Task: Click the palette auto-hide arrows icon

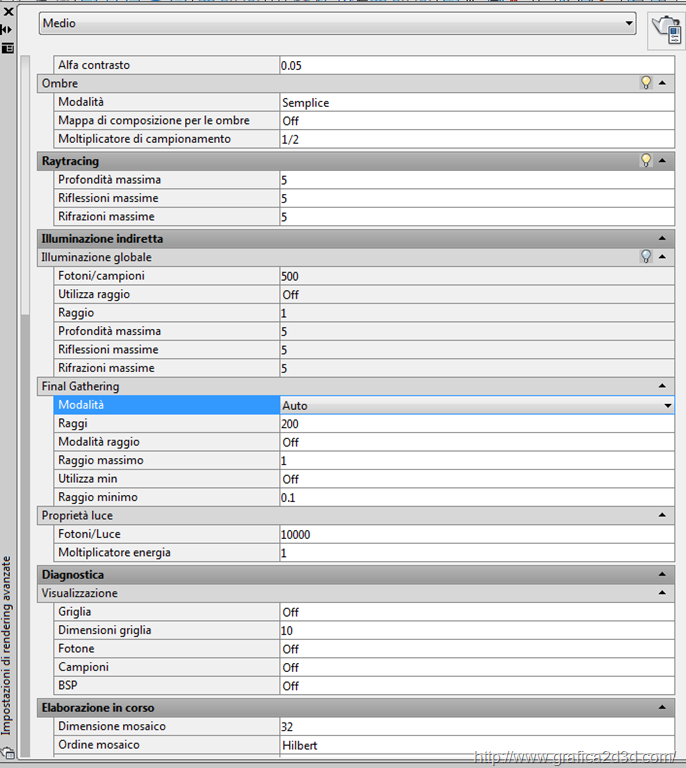Action: (x=7, y=30)
